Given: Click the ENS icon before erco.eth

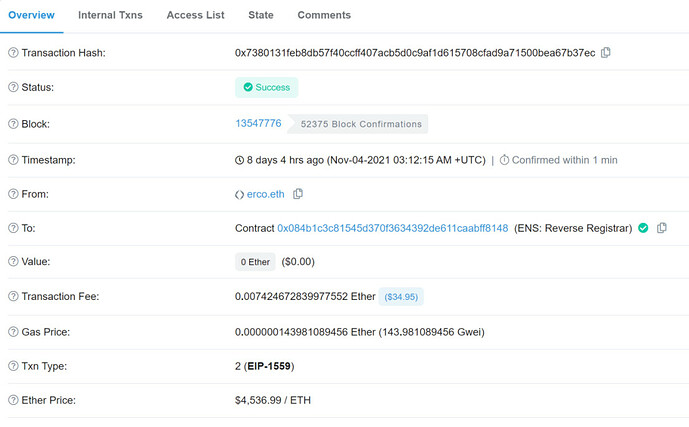Looking at the screenshot, I should point(239,195).
